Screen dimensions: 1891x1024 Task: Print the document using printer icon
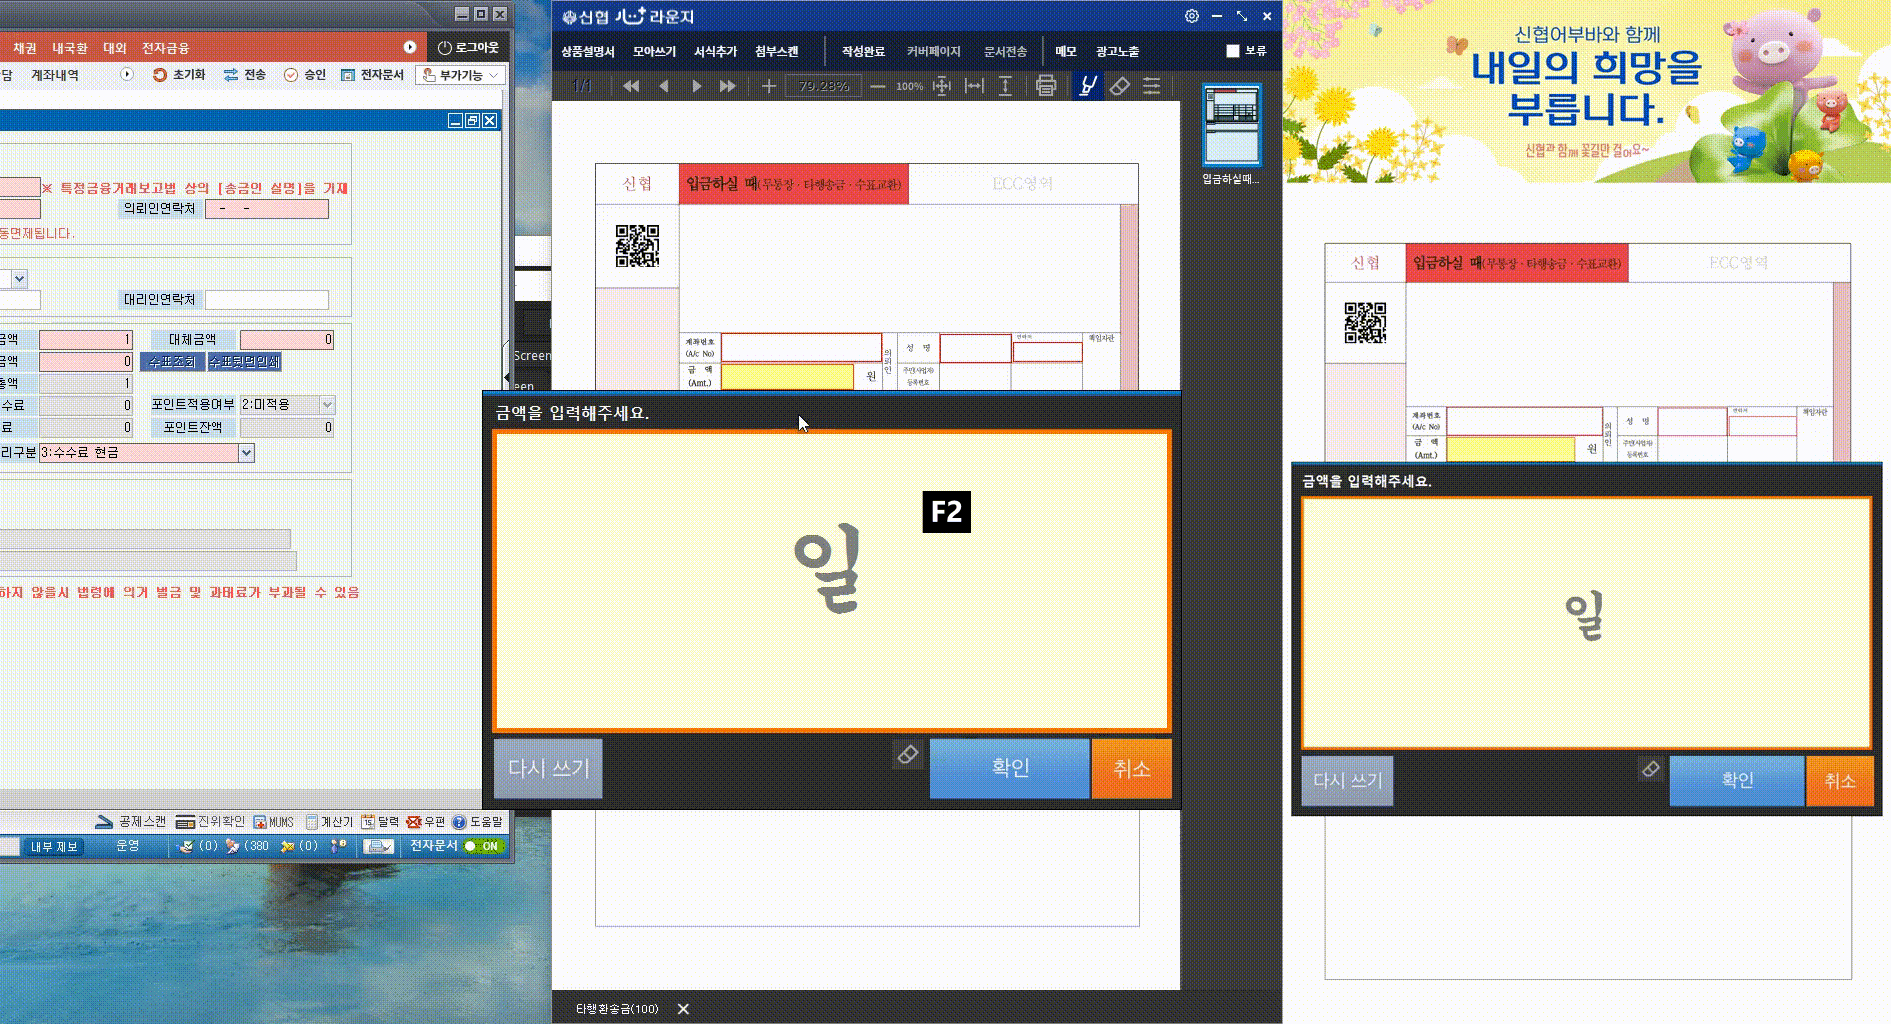[1046, 86]
